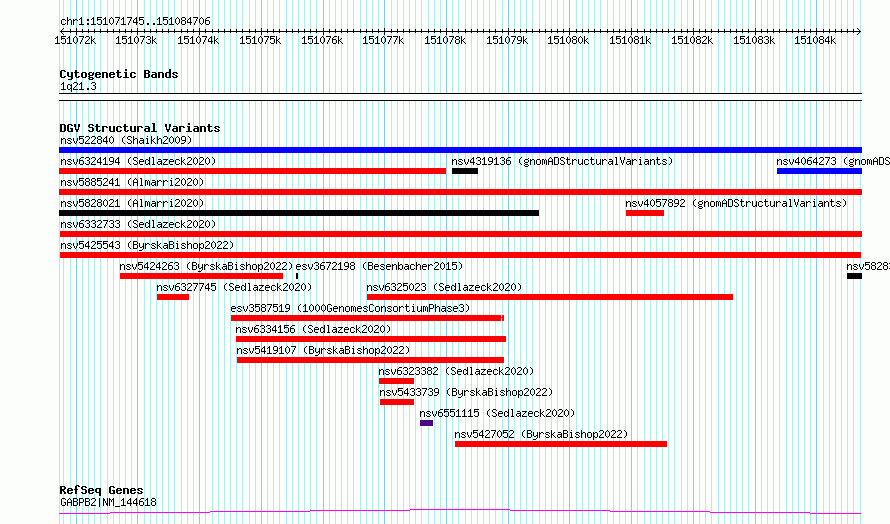890x524 pixels.
Task: Open the RefSeq Genes track title
Action: [101, 490]
